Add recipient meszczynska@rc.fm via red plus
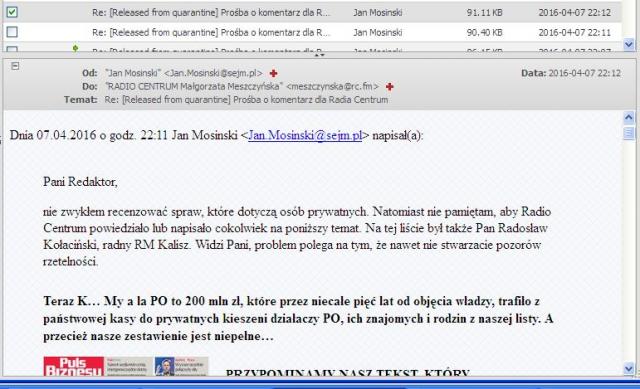This screenshot has height=389, width=640. click(x=389, y=87)
